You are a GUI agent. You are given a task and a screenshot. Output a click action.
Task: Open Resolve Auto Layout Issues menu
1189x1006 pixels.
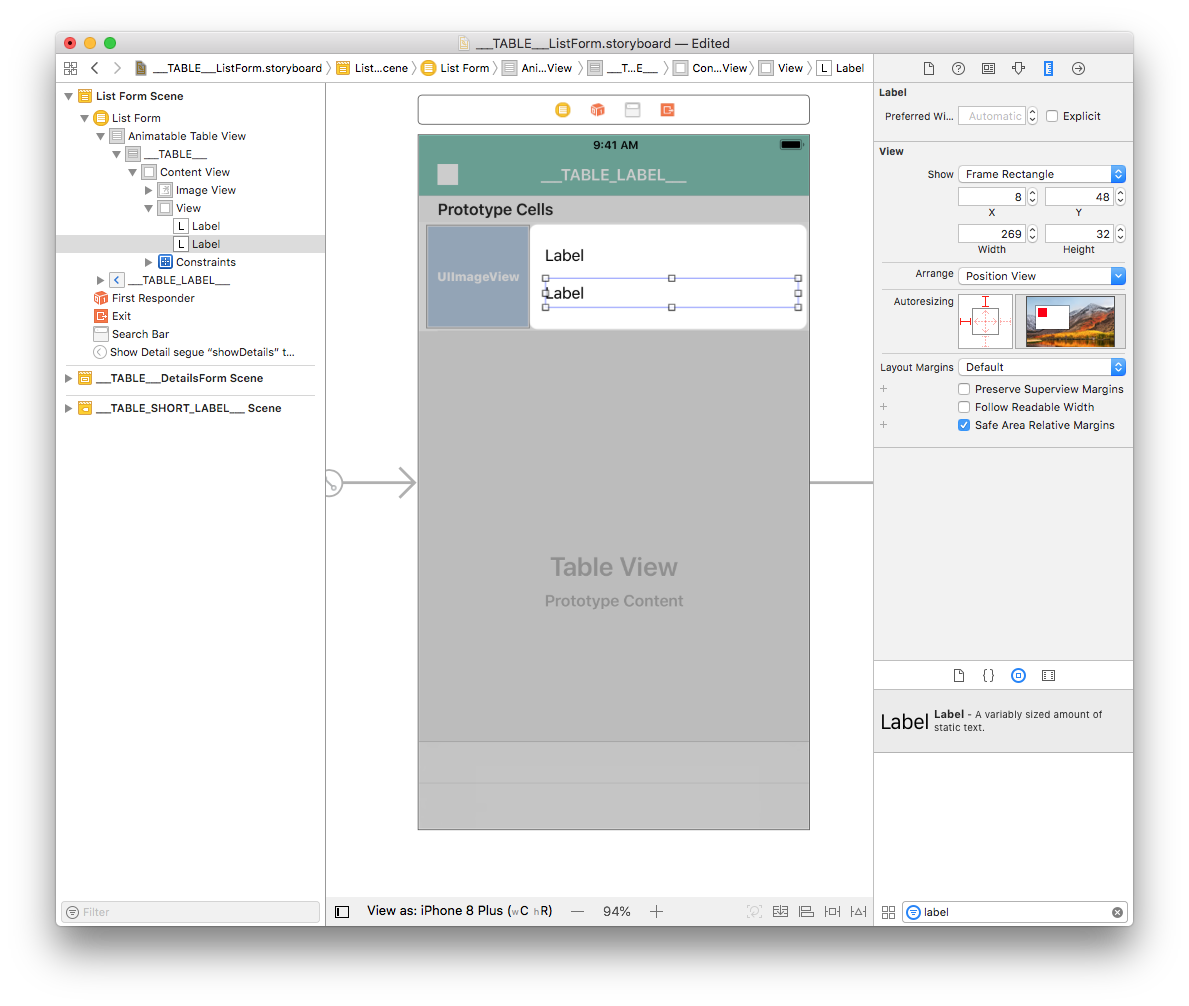[858, 911]
